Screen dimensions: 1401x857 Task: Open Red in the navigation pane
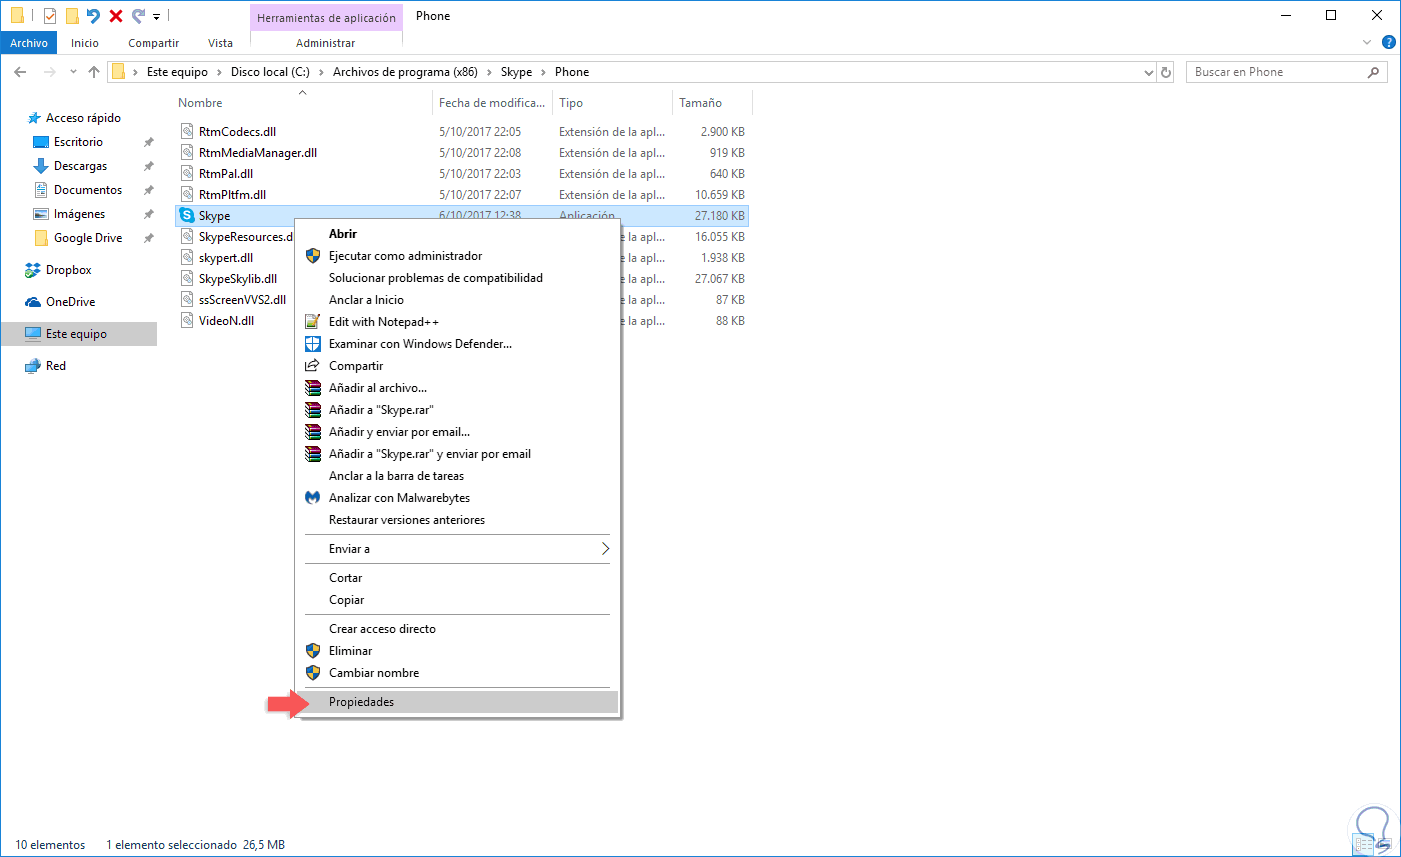coord(56,366)
